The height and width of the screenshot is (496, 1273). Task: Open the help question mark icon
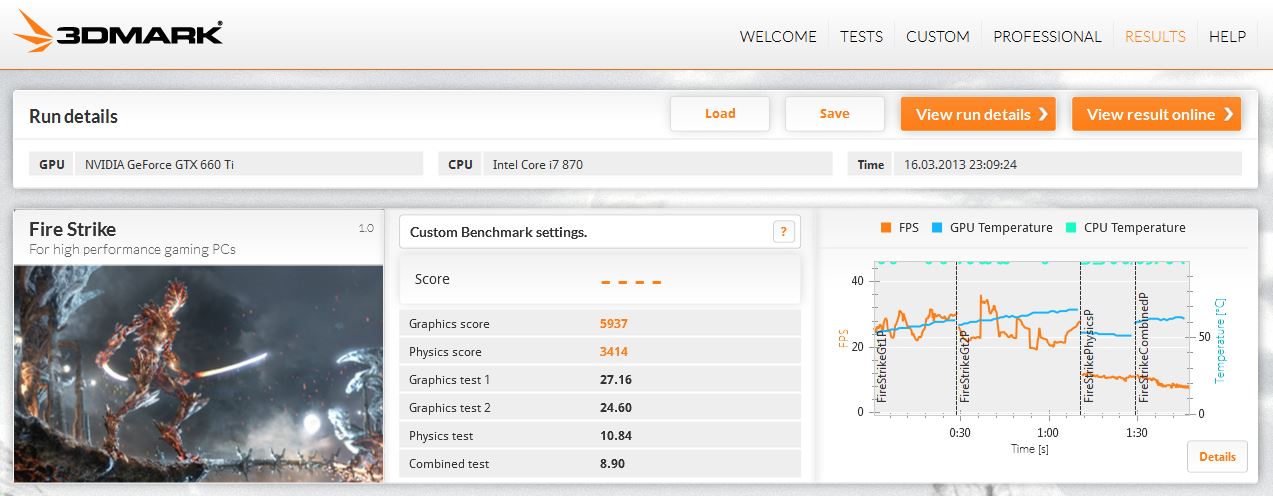(x=784, y=232)
